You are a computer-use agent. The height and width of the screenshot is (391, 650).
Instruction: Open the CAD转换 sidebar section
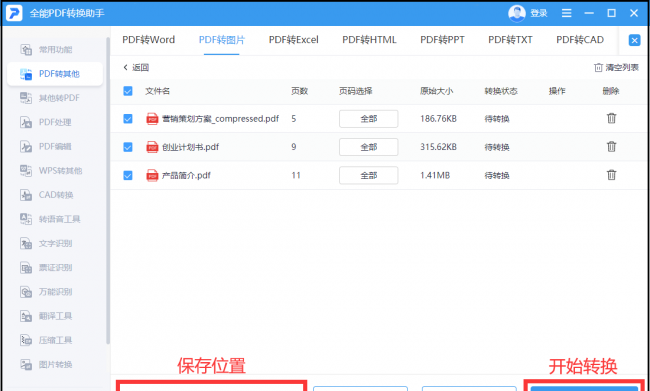(47, 195)
